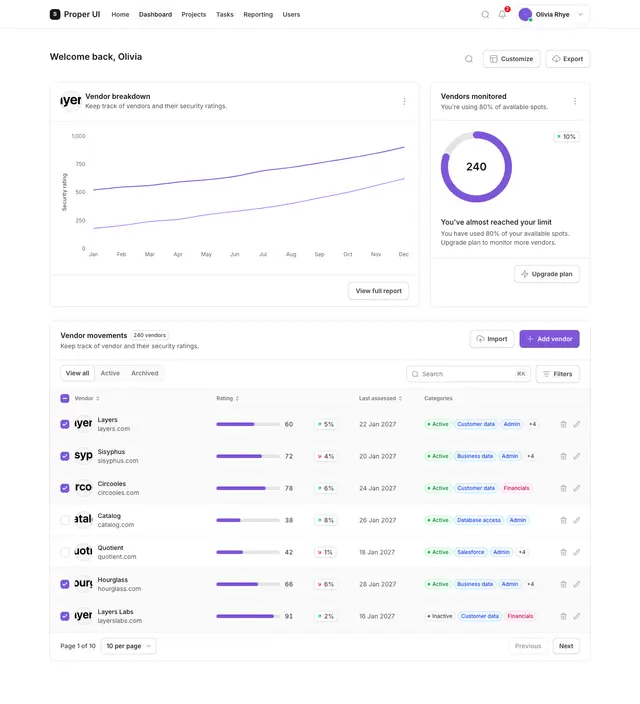The image size is (640, 704).
Task: Delete the Layers Labs vendor row
Action: point(563,616)
